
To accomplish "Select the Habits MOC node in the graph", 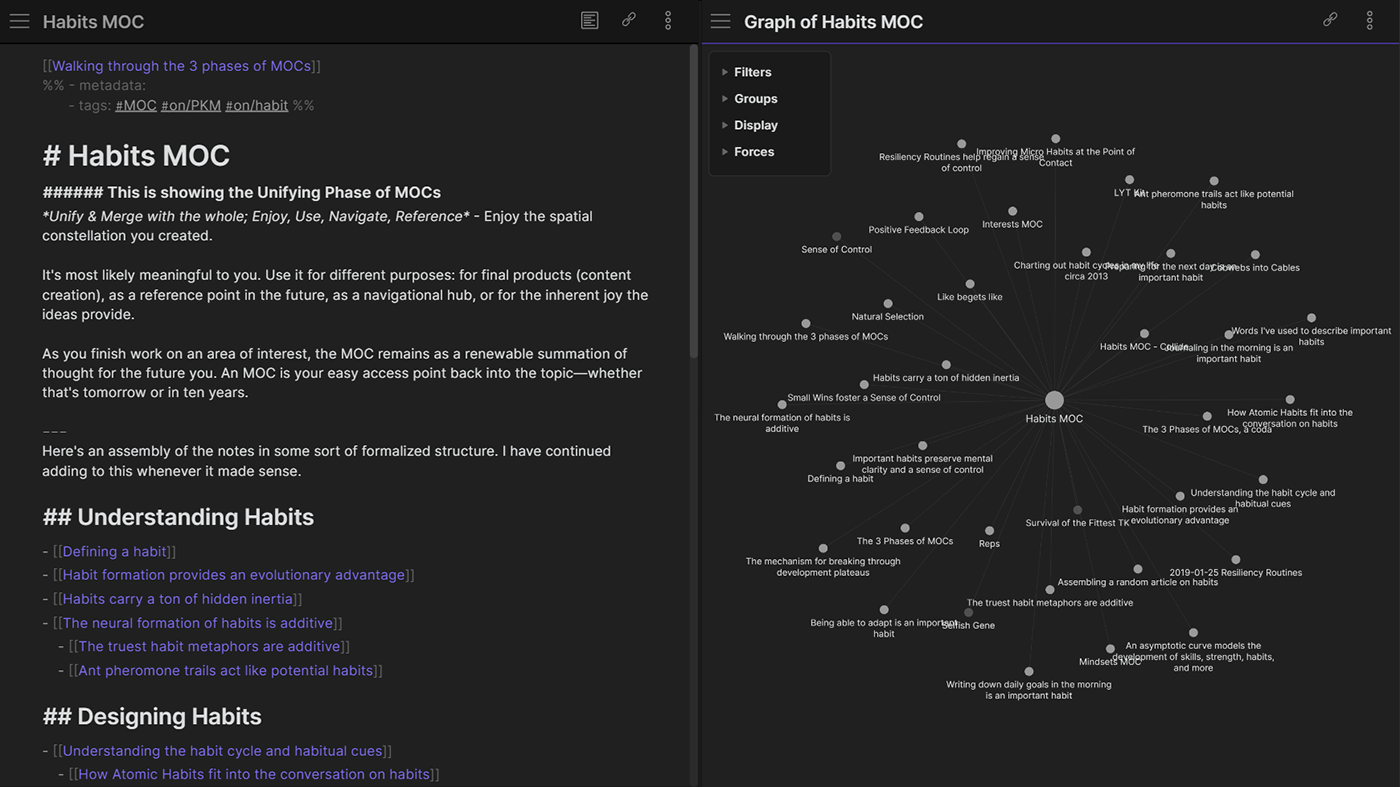I will pos(1054,399).
